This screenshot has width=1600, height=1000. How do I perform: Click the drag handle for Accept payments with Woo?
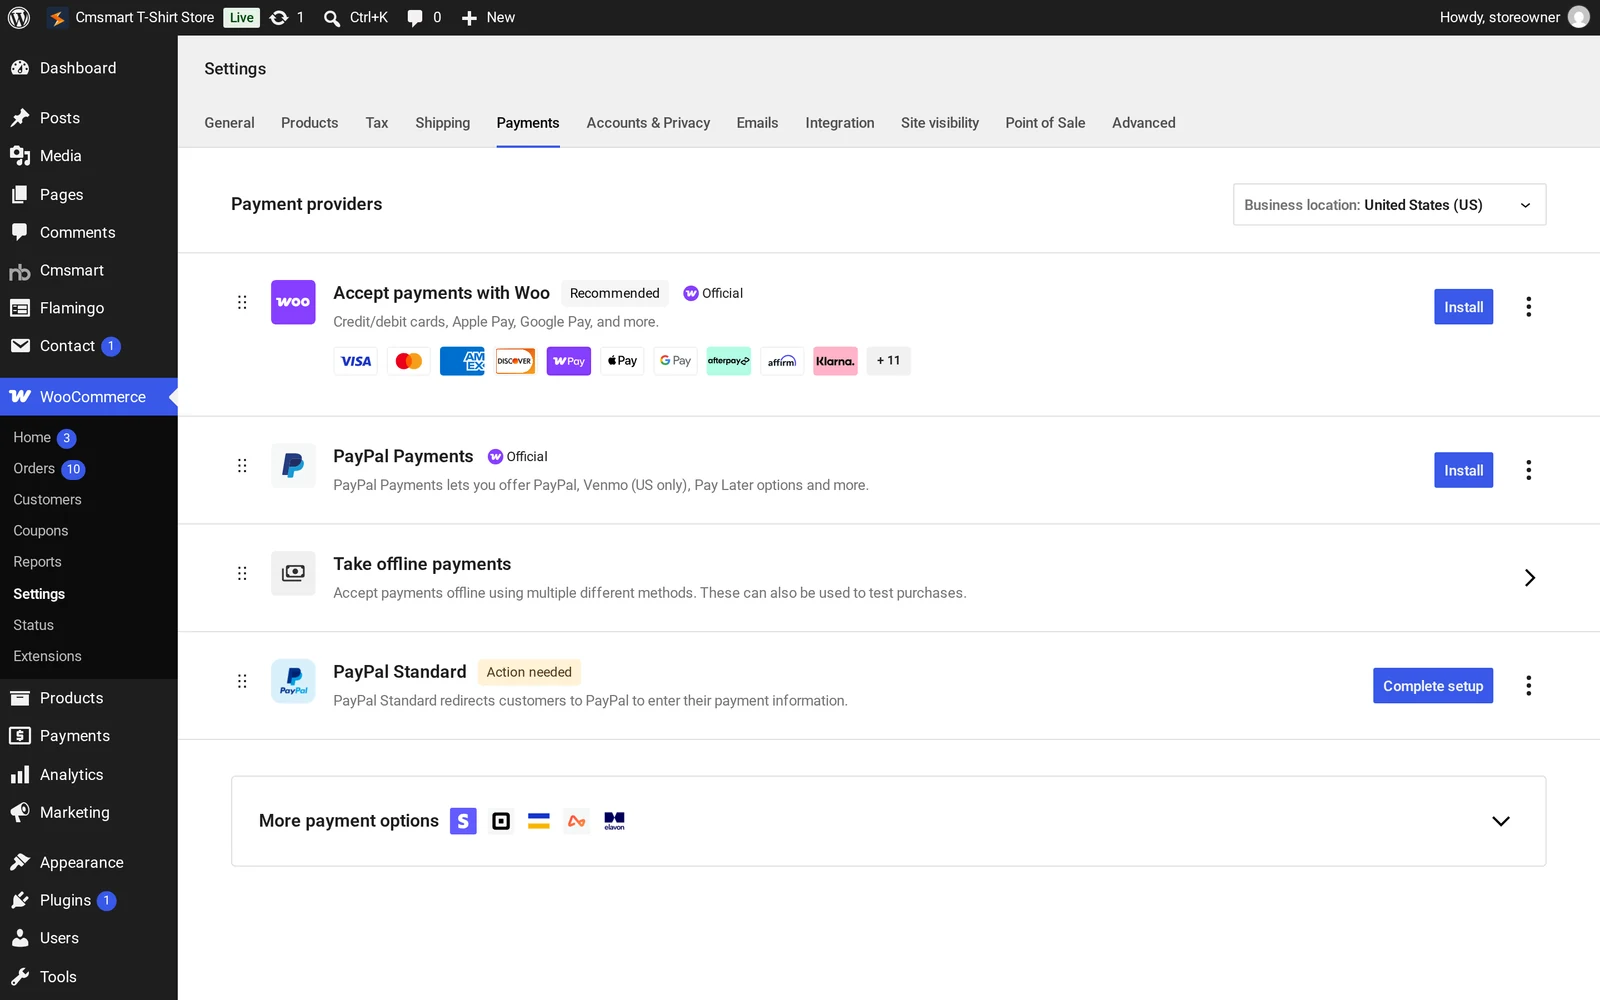click(242, 302)
